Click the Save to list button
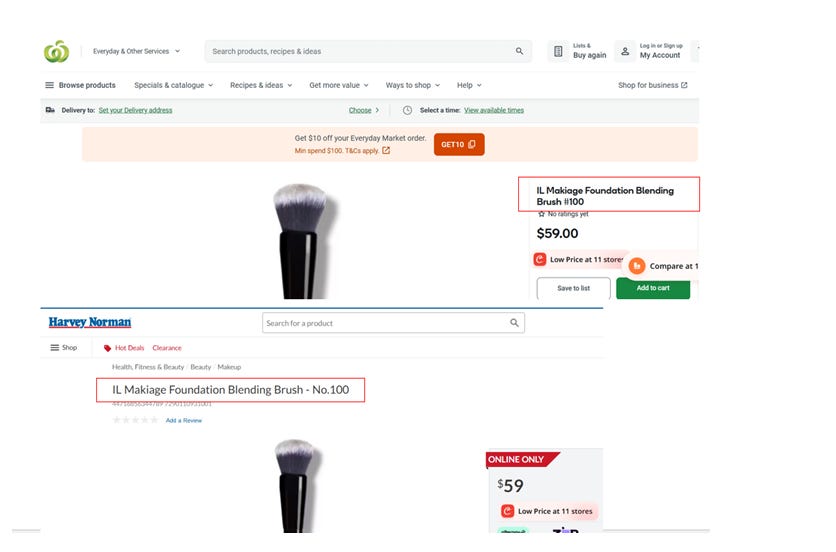The width and height of the screenshot is (836, 552). coord(574,288)
